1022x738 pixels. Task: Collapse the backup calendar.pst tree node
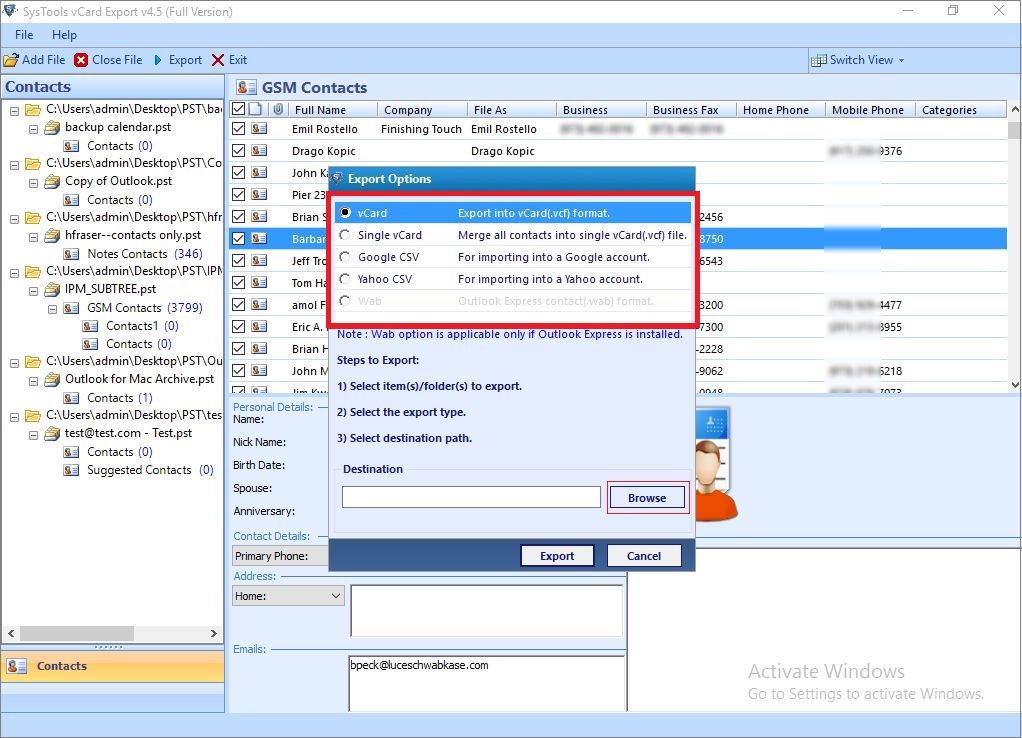click(33, 128)
